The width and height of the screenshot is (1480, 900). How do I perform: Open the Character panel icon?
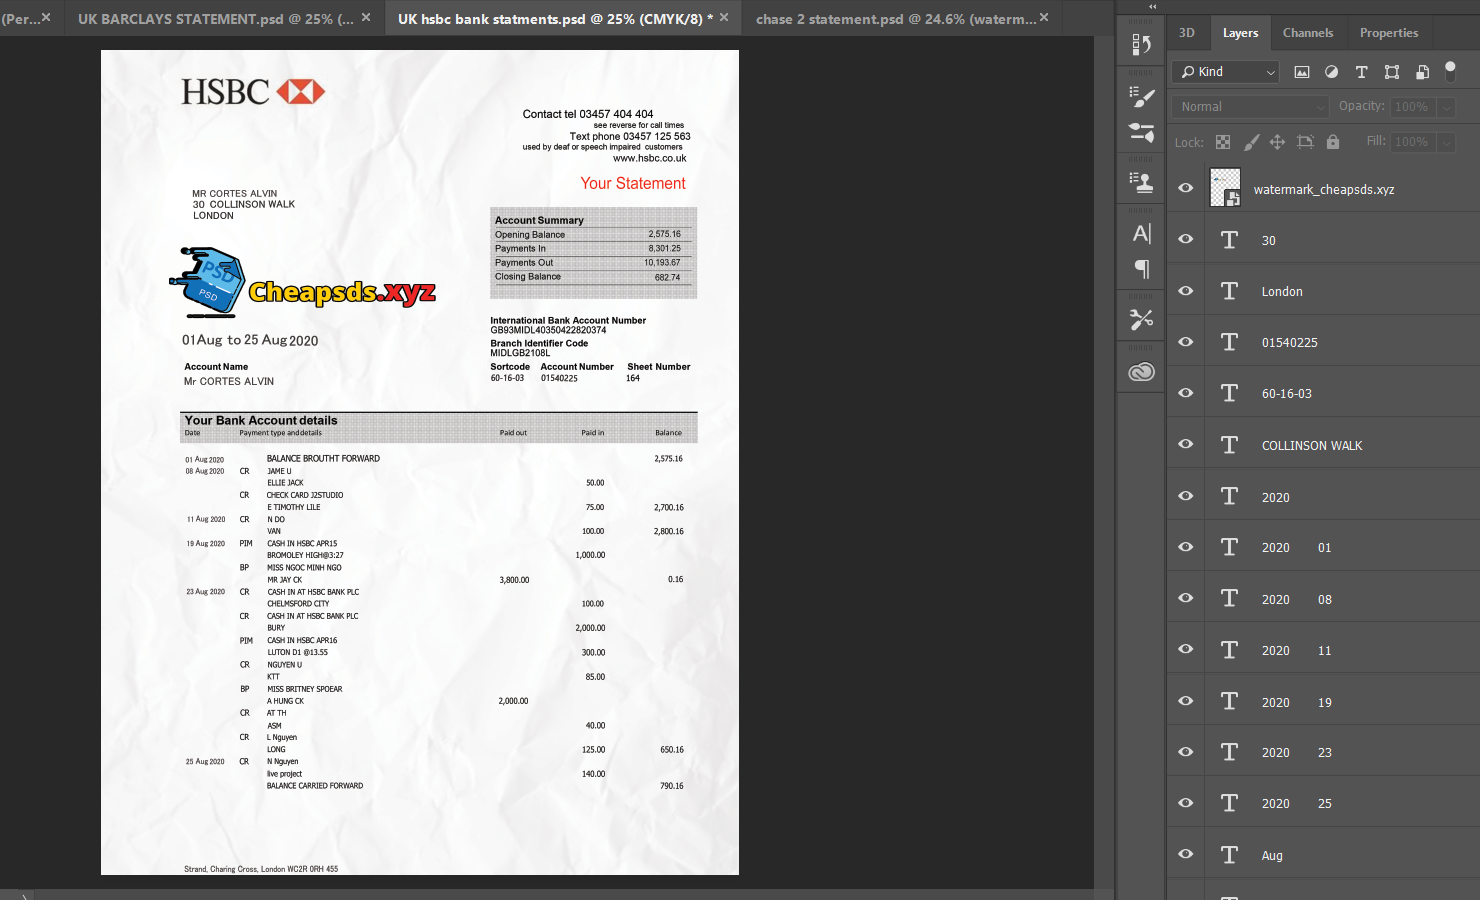[x=1141, y=233]
